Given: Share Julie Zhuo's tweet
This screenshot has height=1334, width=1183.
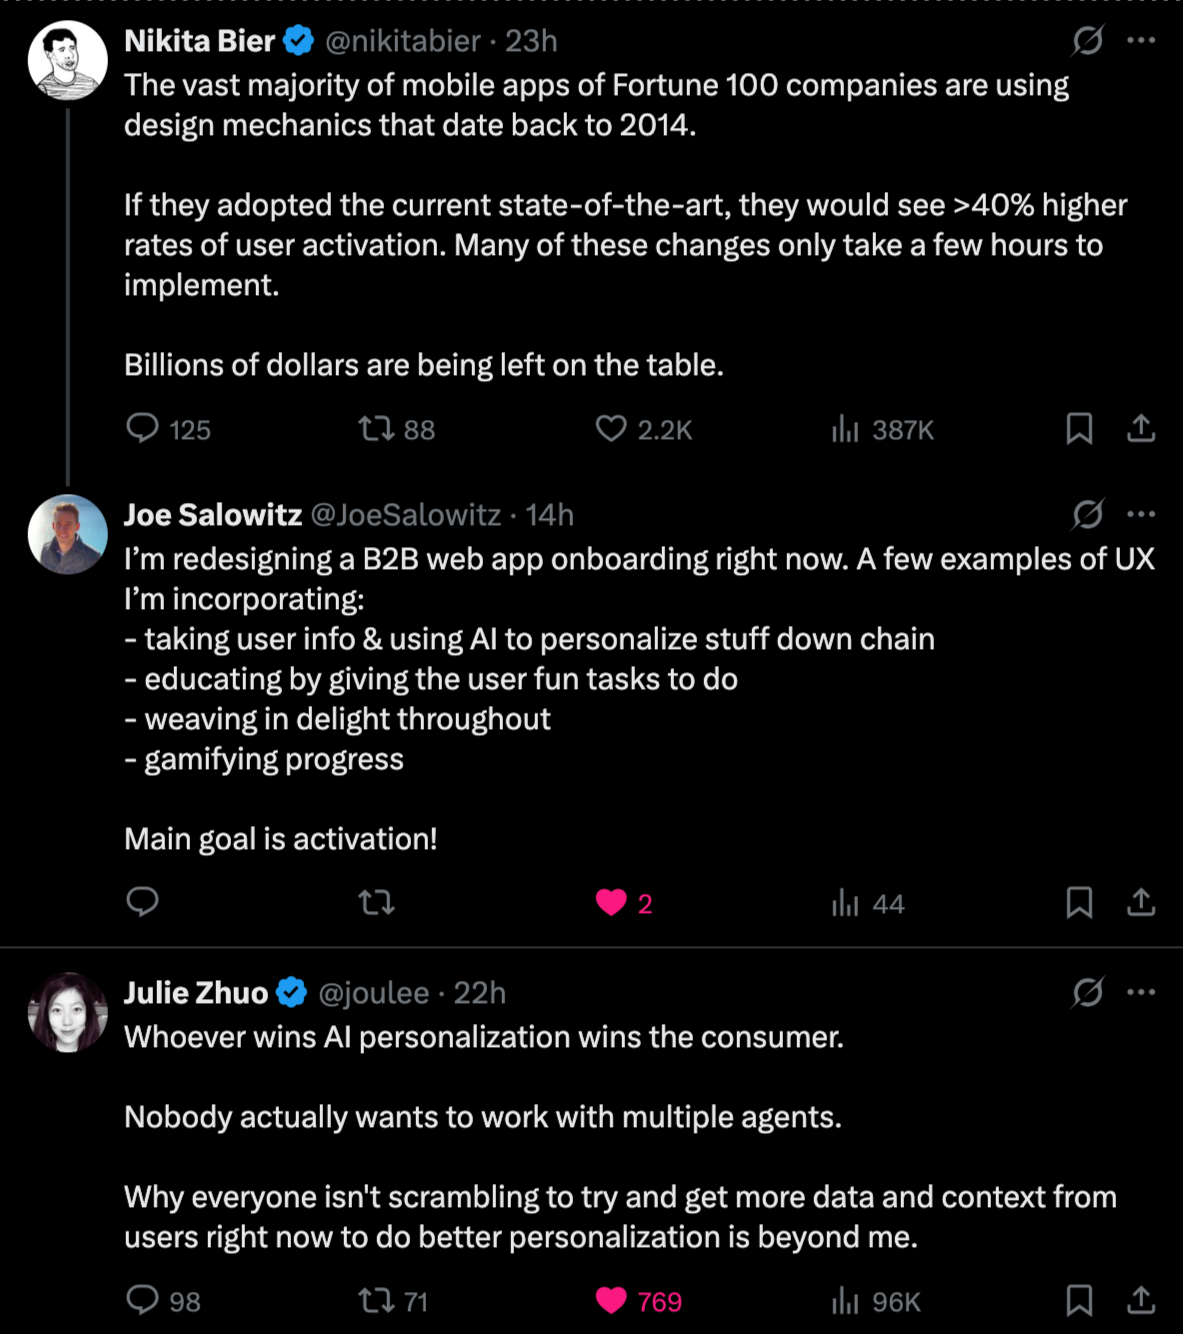Looking at the screenshot, I should pyautogui.click(x=1141, y=1300).
